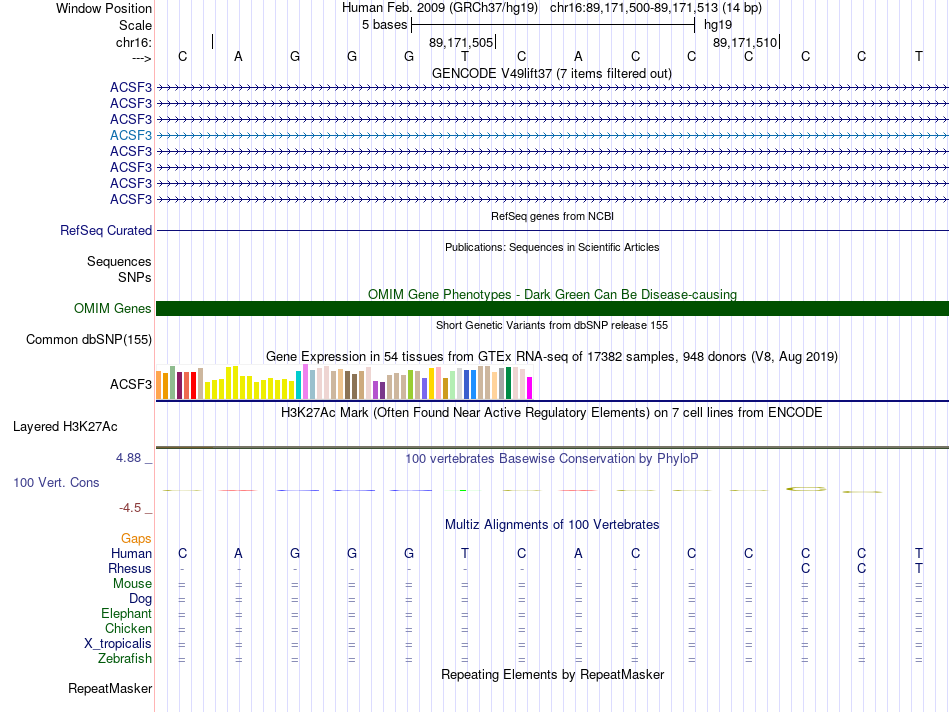Click the OMIM Genes track label
The height and width of the screenshot is (712, 950).
(113, 308)
